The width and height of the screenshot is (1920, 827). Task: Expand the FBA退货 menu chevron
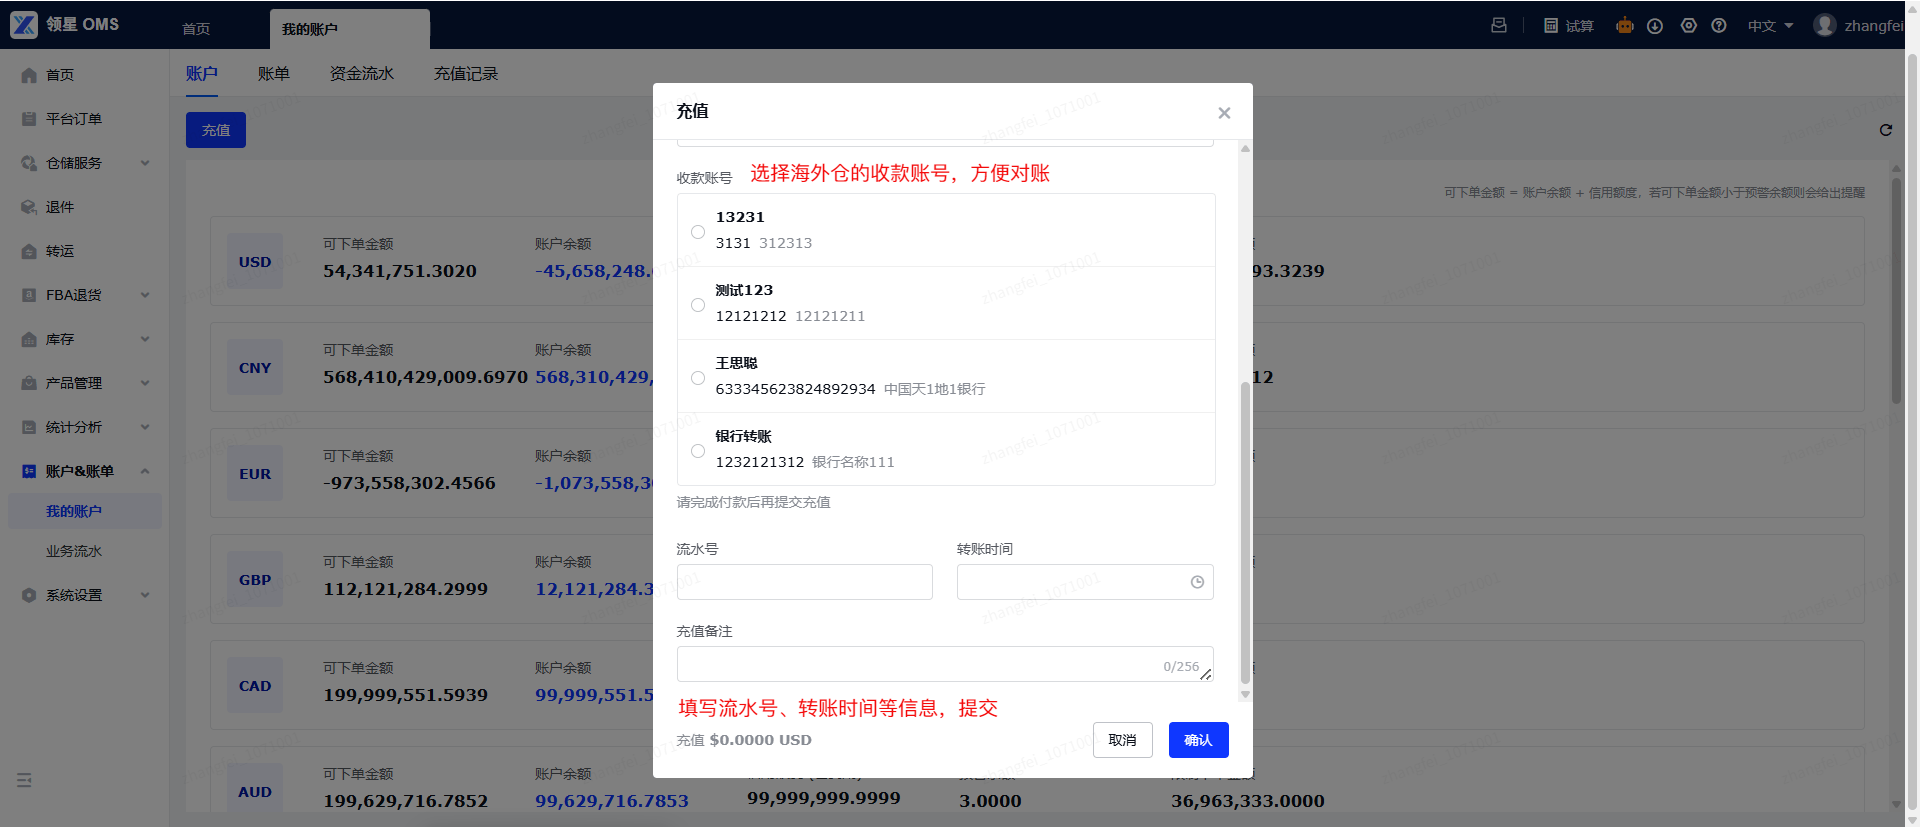coord(145,295)
